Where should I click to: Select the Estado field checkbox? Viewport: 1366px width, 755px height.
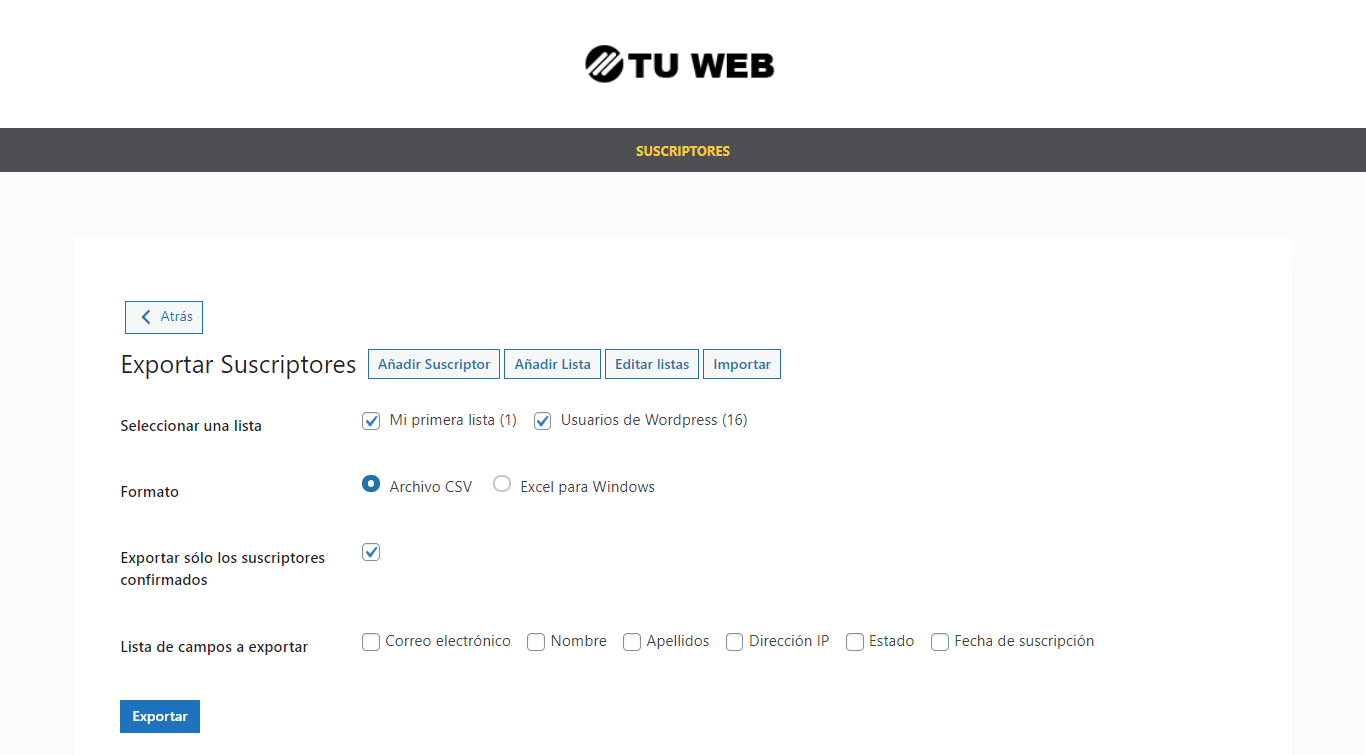coord(855,642)
